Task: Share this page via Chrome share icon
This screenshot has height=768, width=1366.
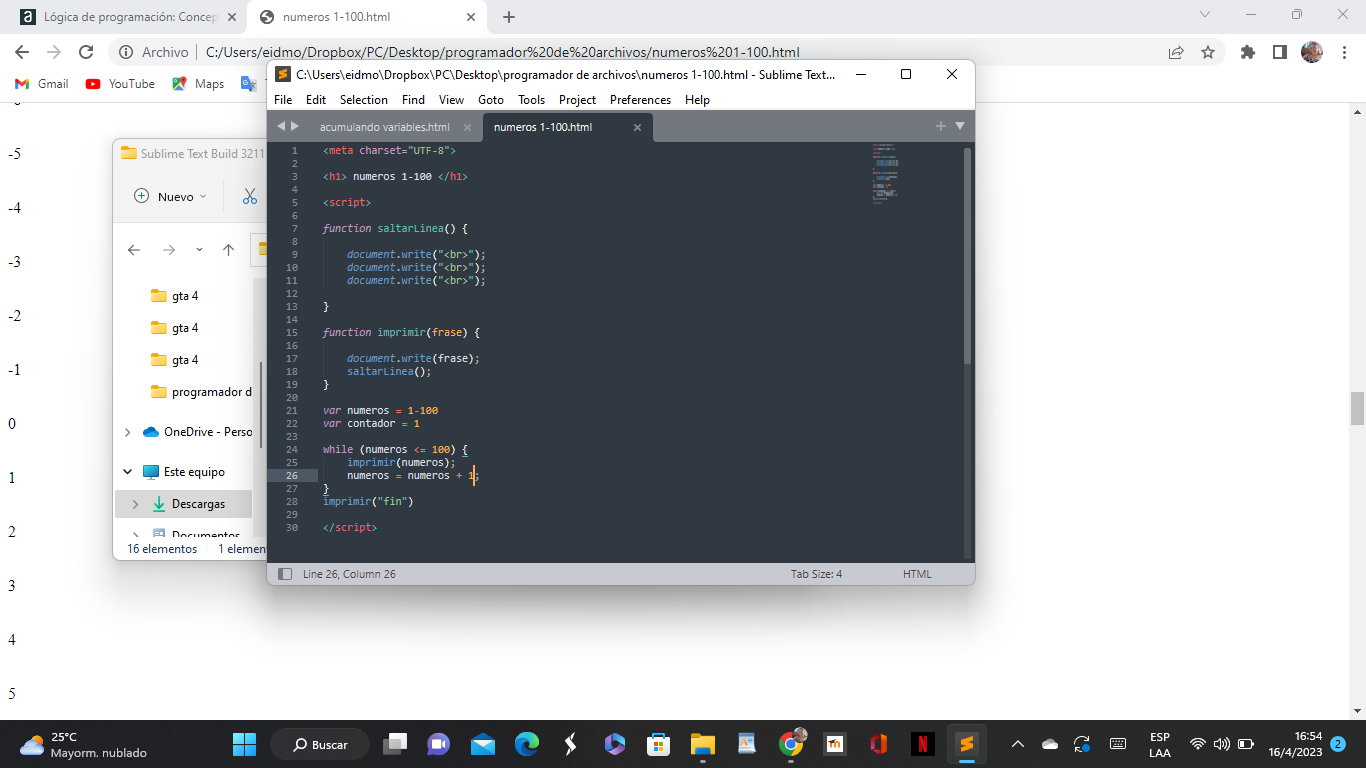Action: pos(1176,52)
